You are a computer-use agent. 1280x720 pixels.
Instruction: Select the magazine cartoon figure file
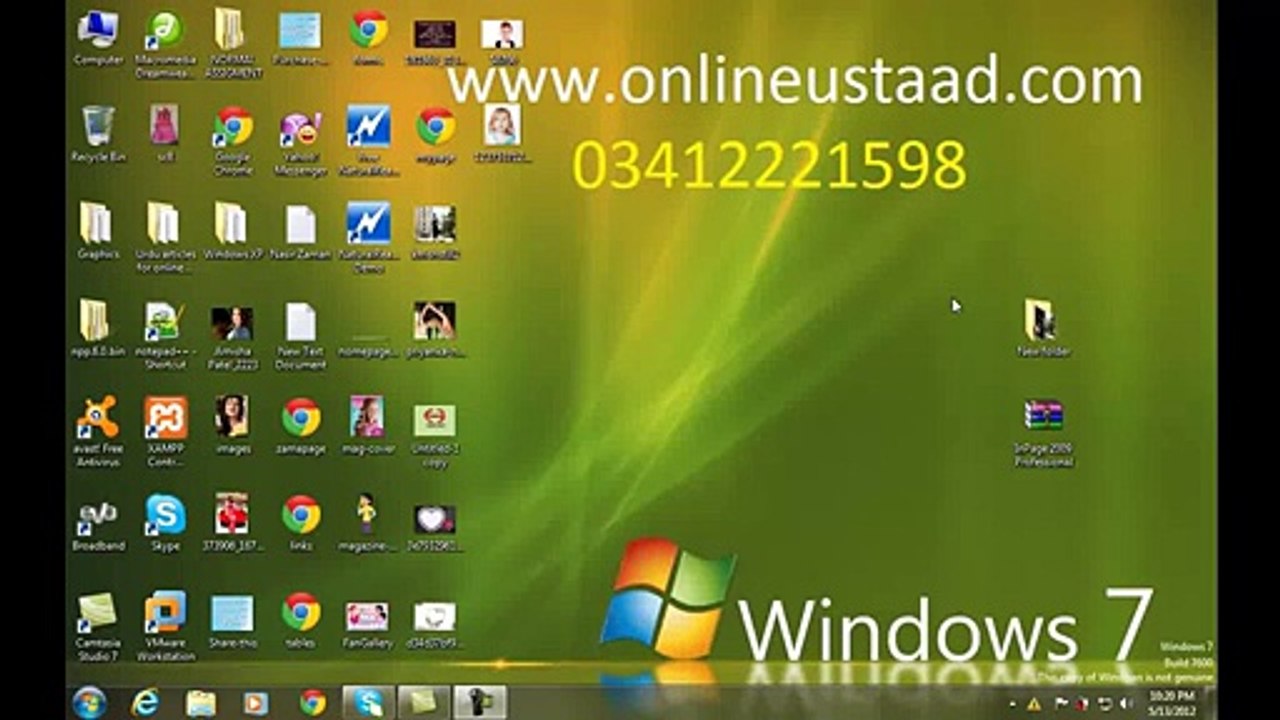(x=367, y=523)
